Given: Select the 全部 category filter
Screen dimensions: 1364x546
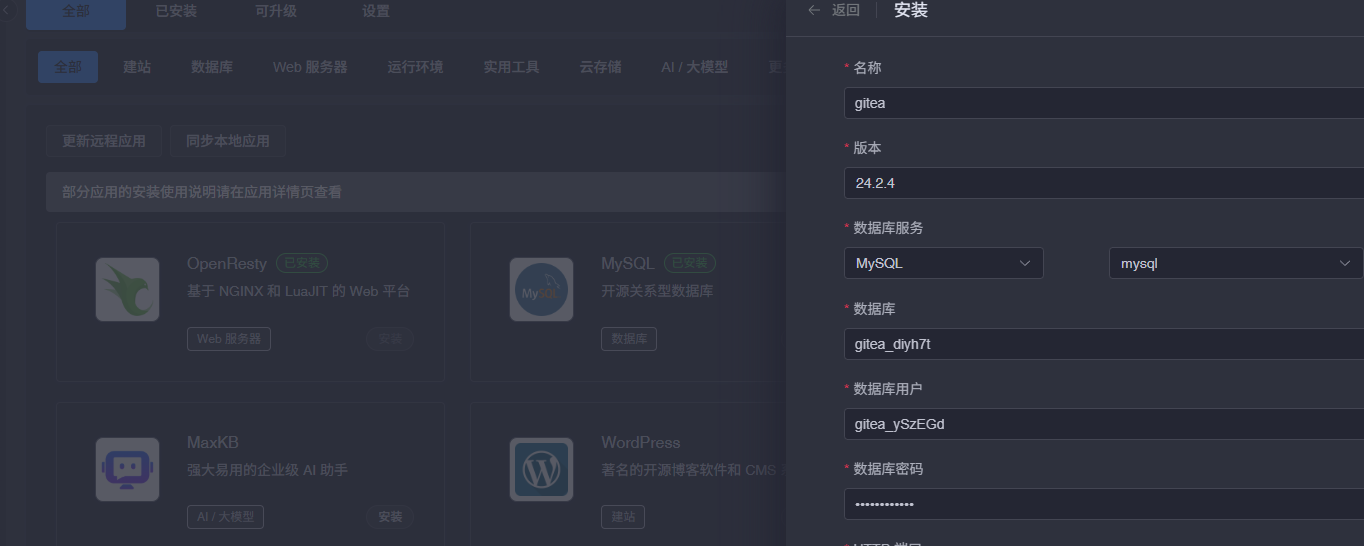Looking at the screenshot, I should pos(68,67).
